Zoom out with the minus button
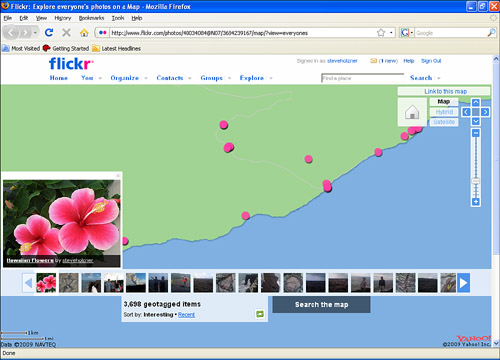The height and width of the screenshot is (360, 500). point(476,133)
